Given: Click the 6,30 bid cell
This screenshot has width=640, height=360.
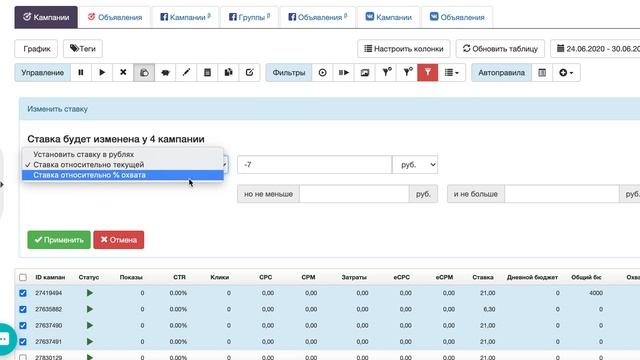Looking at the screenshot, I should pyautogui.click(x=489, y=309).
